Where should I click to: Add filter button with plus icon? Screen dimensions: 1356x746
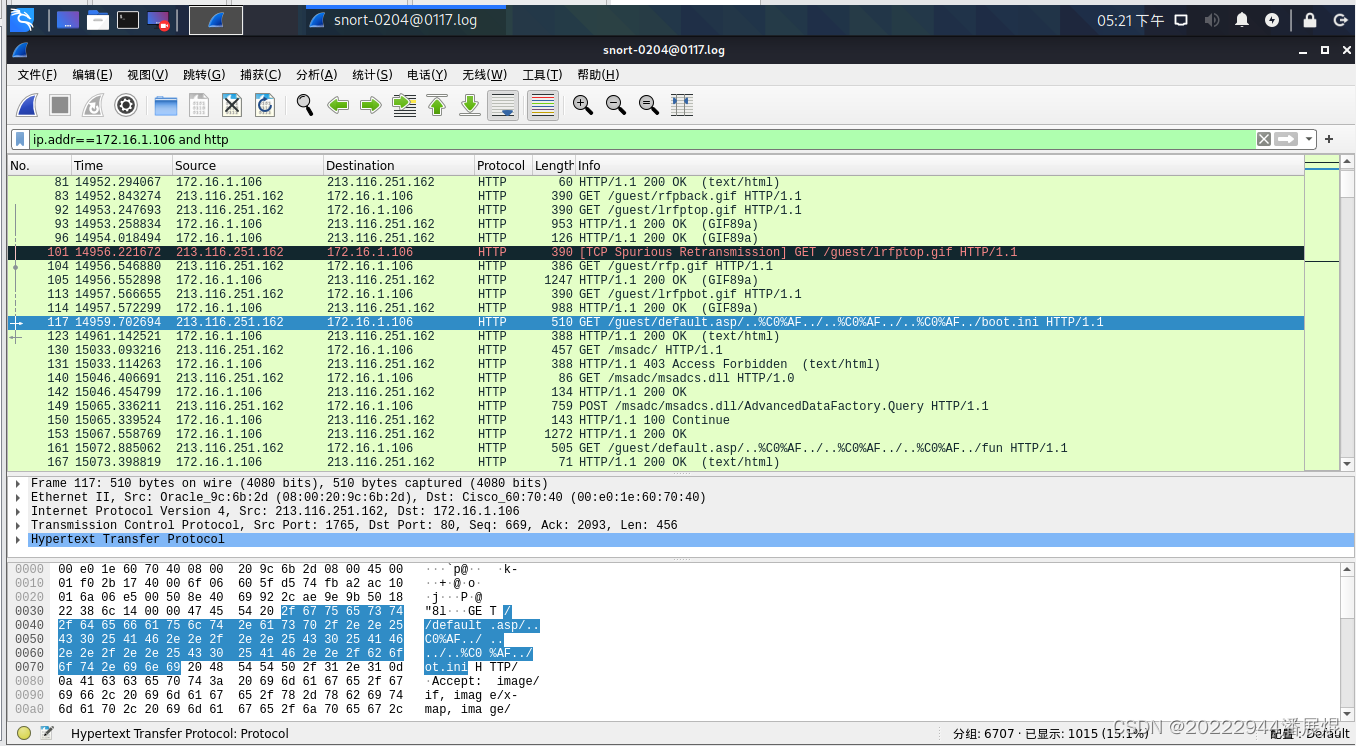[x=1329, y=139]
